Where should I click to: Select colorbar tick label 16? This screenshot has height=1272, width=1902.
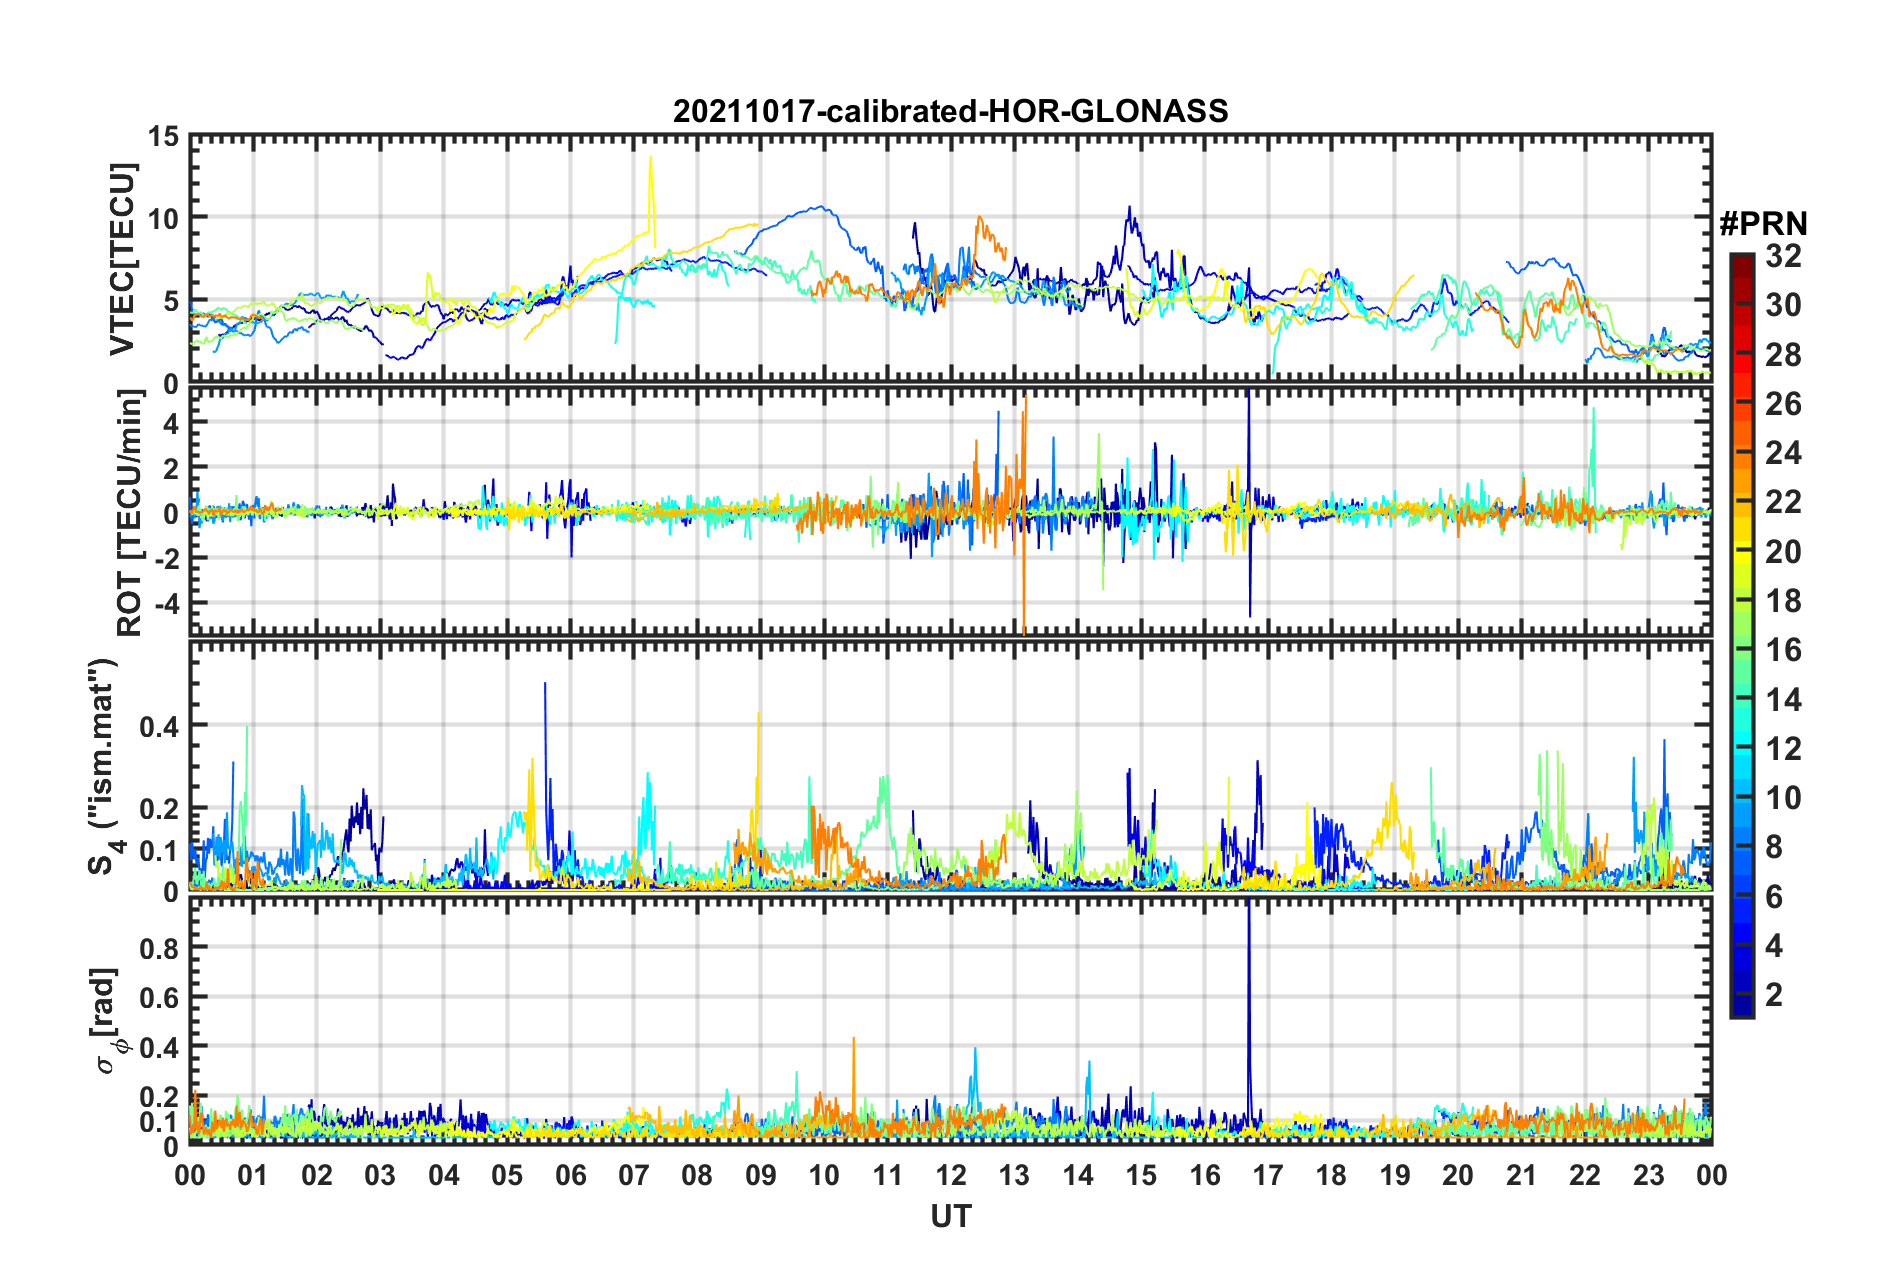[x=1783, y=650]
